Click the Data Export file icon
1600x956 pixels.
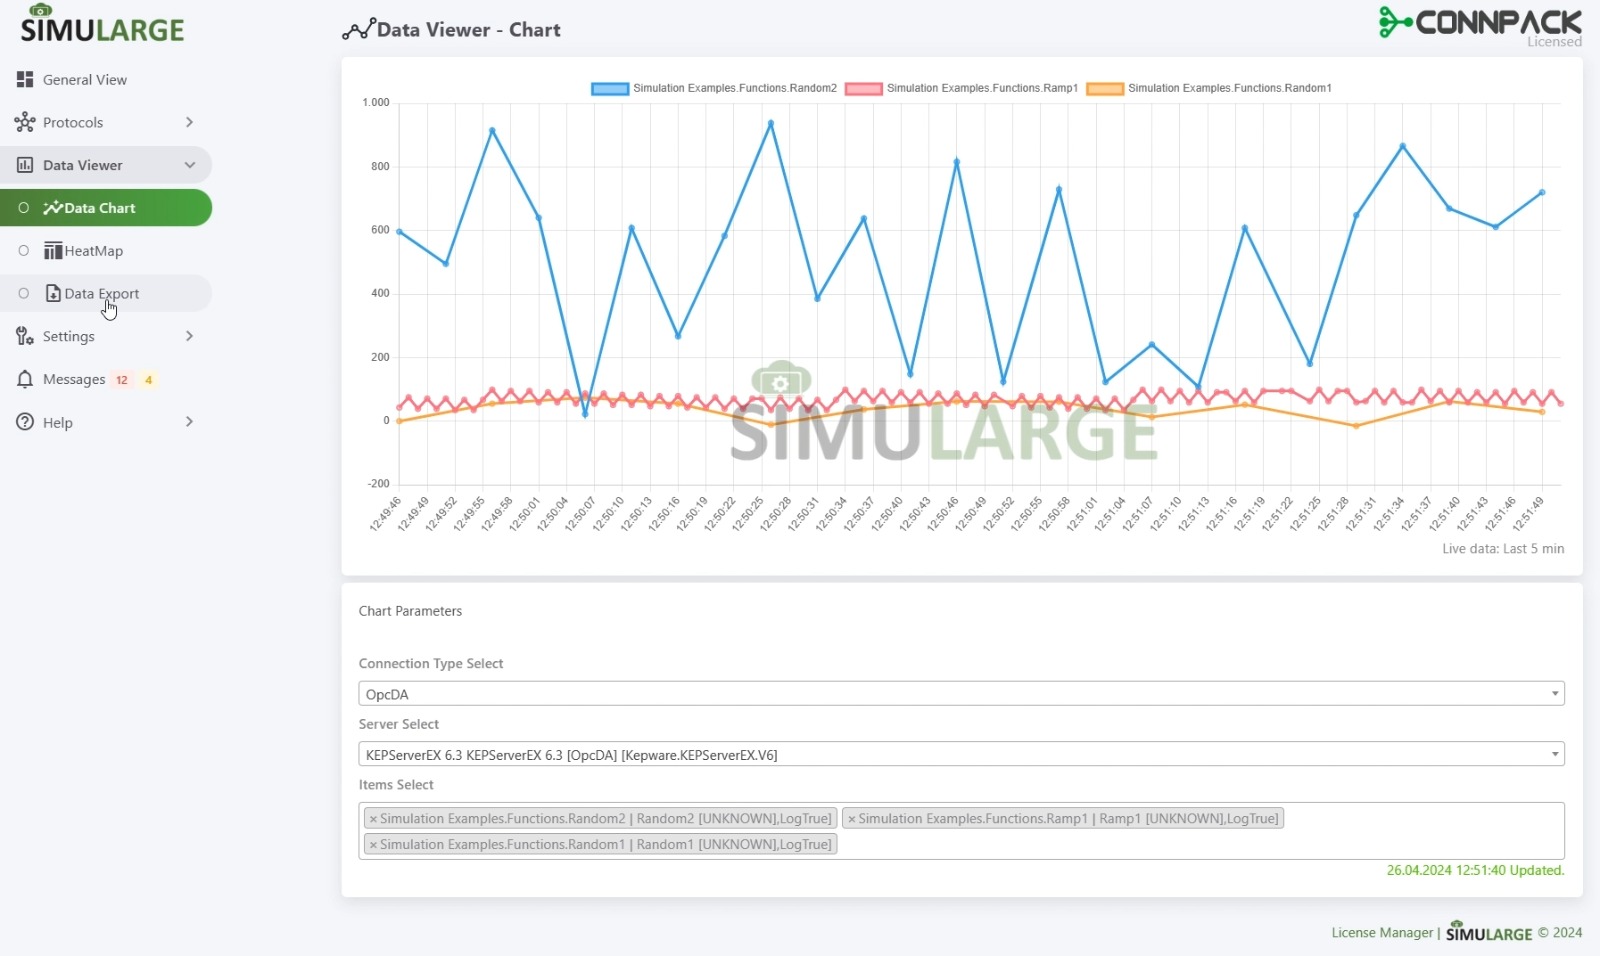coord(53,293)
